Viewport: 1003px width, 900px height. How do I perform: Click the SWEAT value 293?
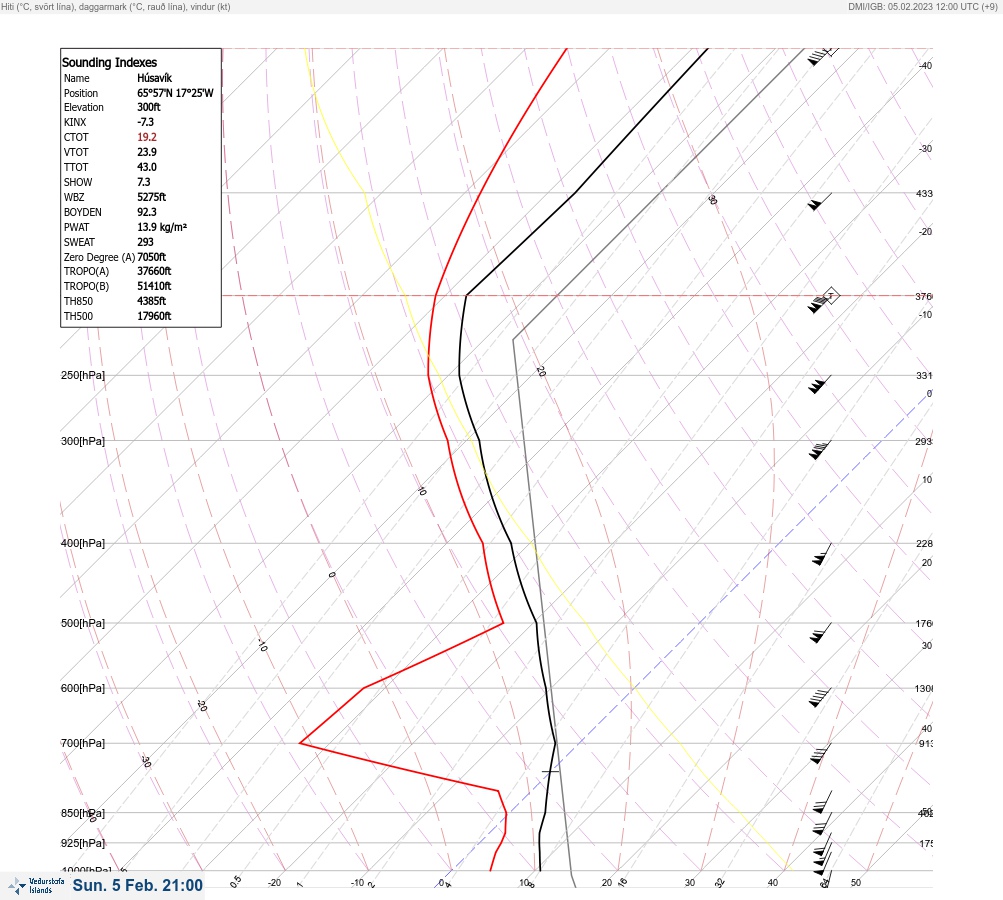[x=145, y=242]
